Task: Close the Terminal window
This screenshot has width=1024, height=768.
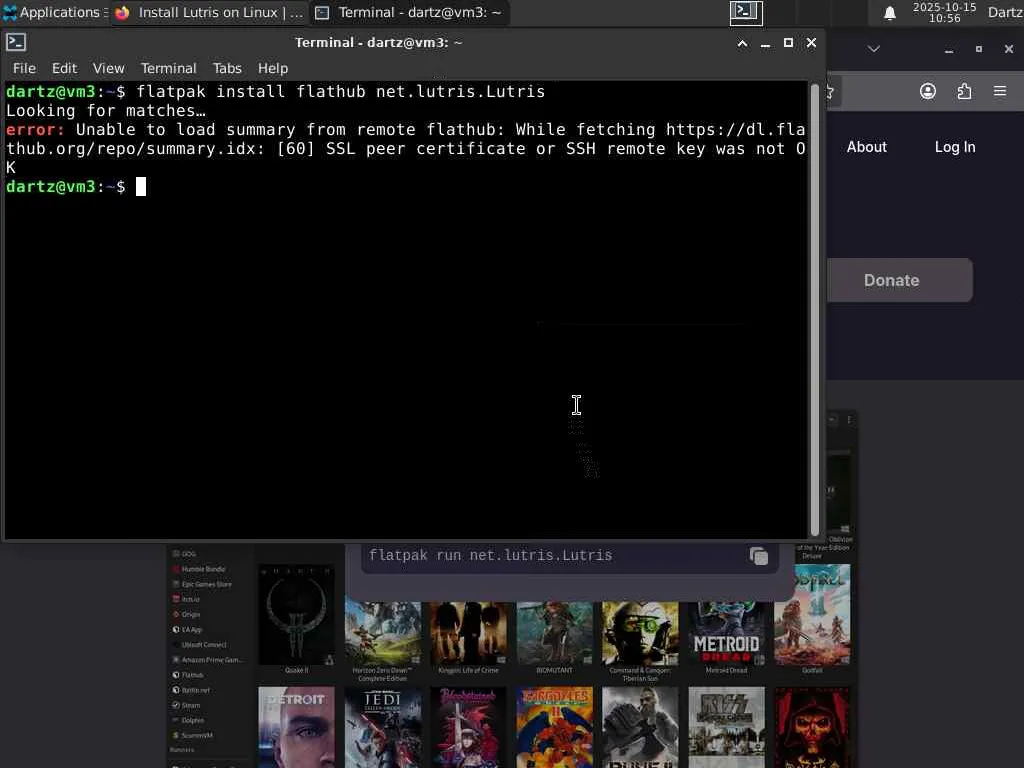Action: (x=811, y=42)
